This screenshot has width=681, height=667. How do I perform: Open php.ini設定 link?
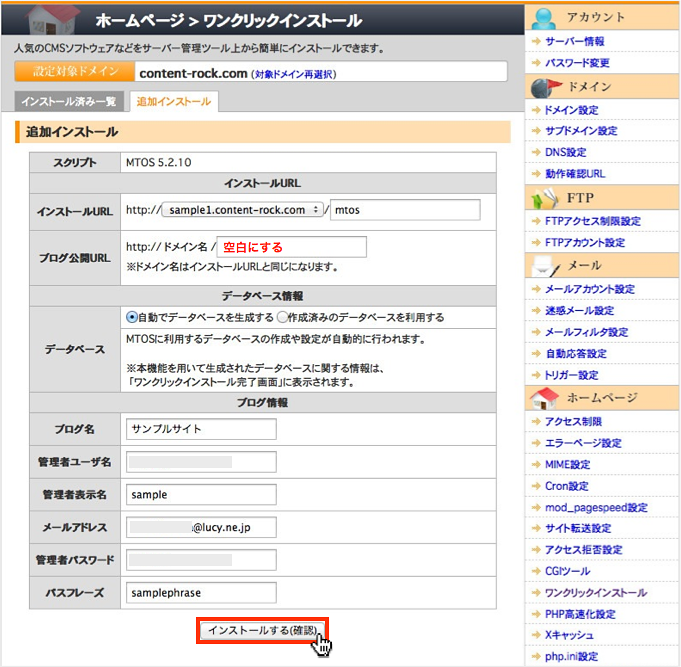(572, 657)
